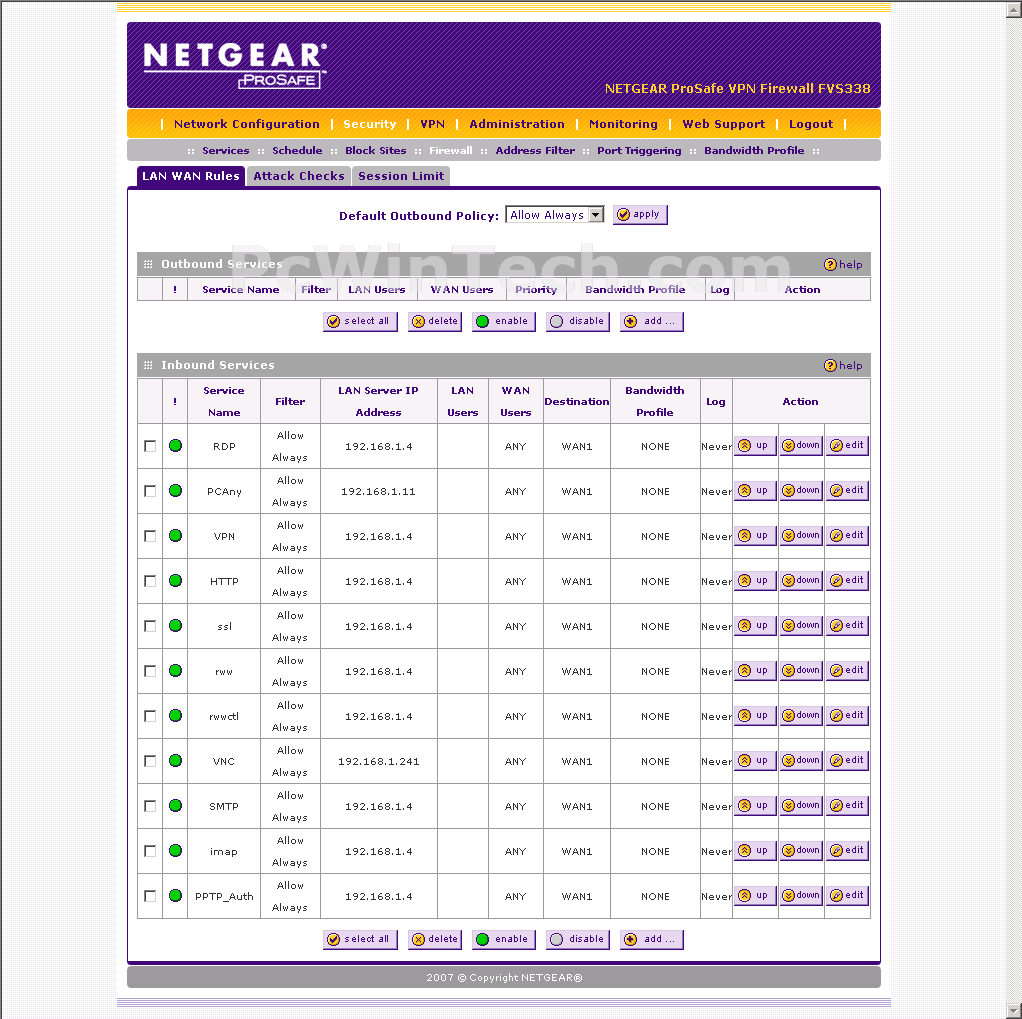Image resolution: width=1022 pixels, height=1019 pixels.
Task: Go to Port Triggering submenu
Action: pos(639,151)
